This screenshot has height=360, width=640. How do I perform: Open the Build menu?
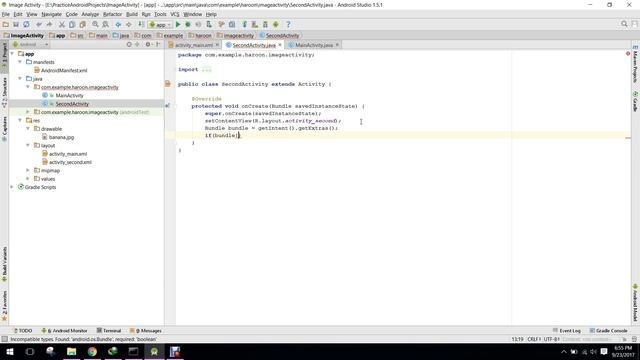pos(131,14)
